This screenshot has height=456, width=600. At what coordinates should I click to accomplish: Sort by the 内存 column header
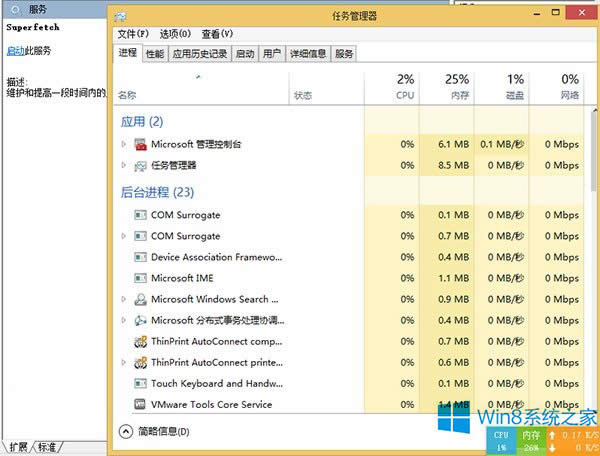pyautogui.click(x=447, y=88)
